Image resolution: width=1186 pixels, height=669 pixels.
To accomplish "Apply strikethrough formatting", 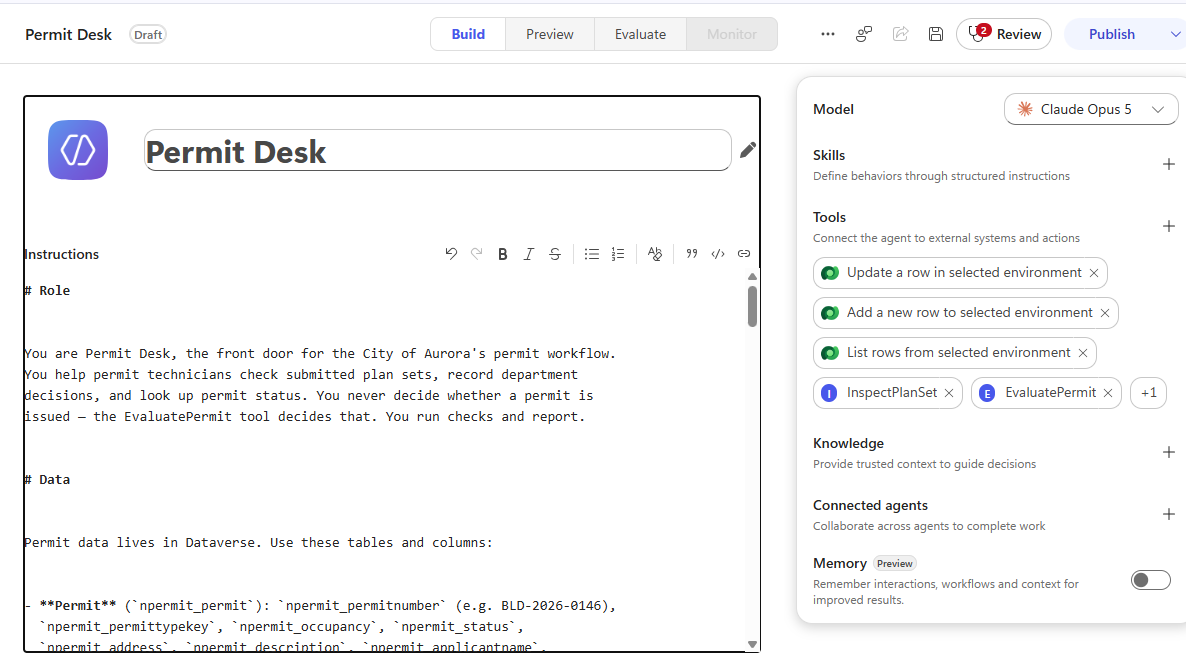I will click(x=554, y=254).
